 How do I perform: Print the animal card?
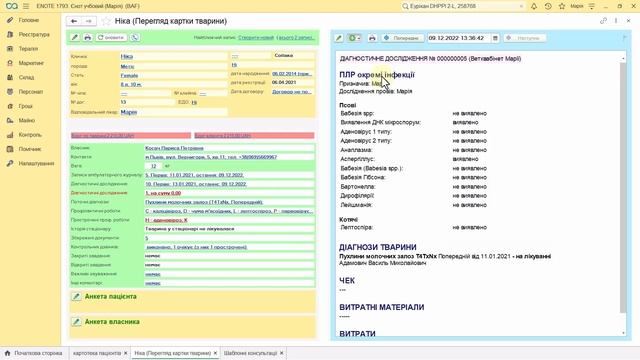pos(87,38)
